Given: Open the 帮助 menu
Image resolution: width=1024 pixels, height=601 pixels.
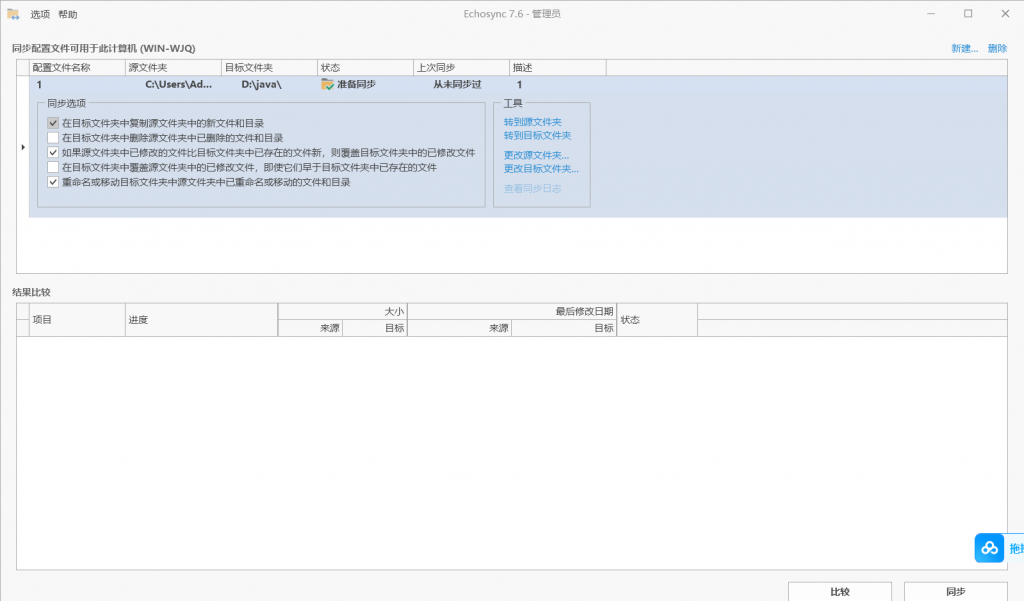Looking at the screenshot, I should click(70, 12).
